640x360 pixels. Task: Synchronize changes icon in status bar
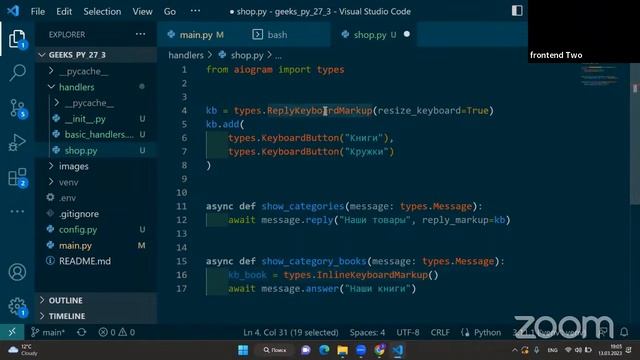(82, 332)
